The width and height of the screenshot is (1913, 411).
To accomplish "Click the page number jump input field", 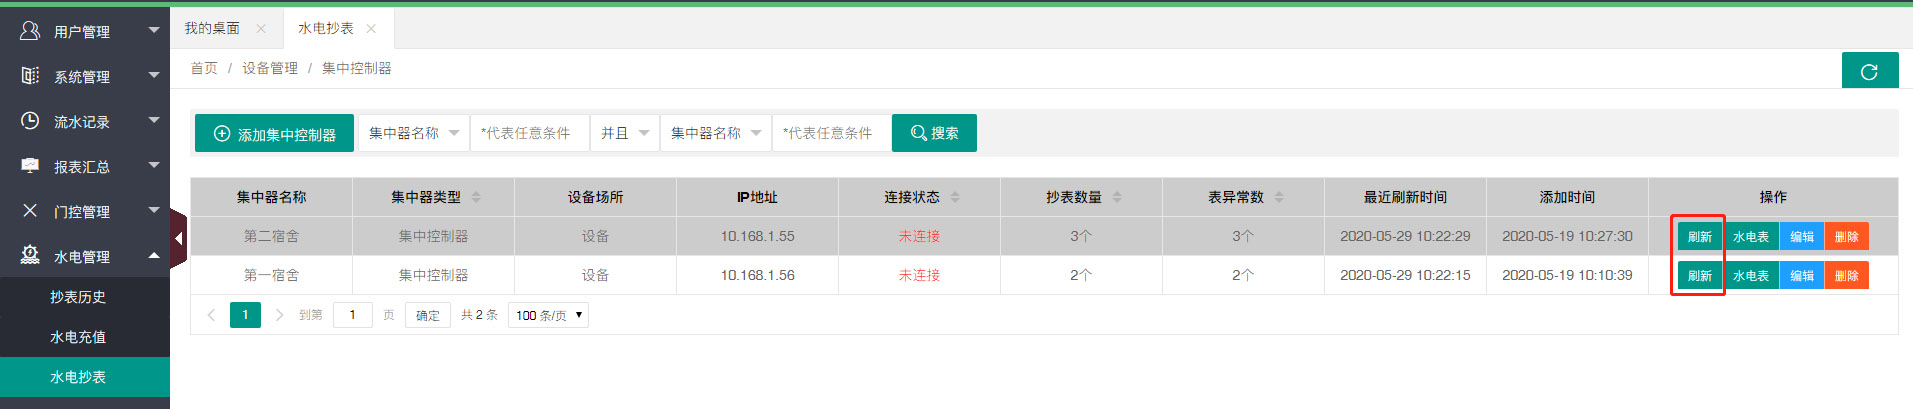I will 352,315.
